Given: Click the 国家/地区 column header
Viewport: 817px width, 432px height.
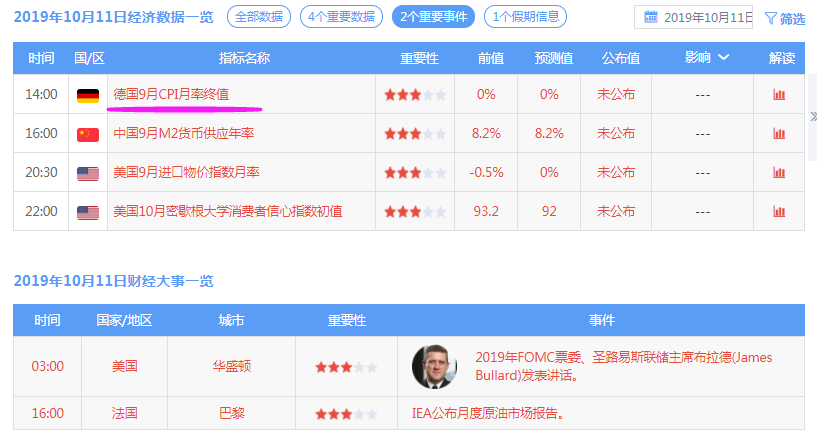Looking at the screenshot, I should coord(124,320).
